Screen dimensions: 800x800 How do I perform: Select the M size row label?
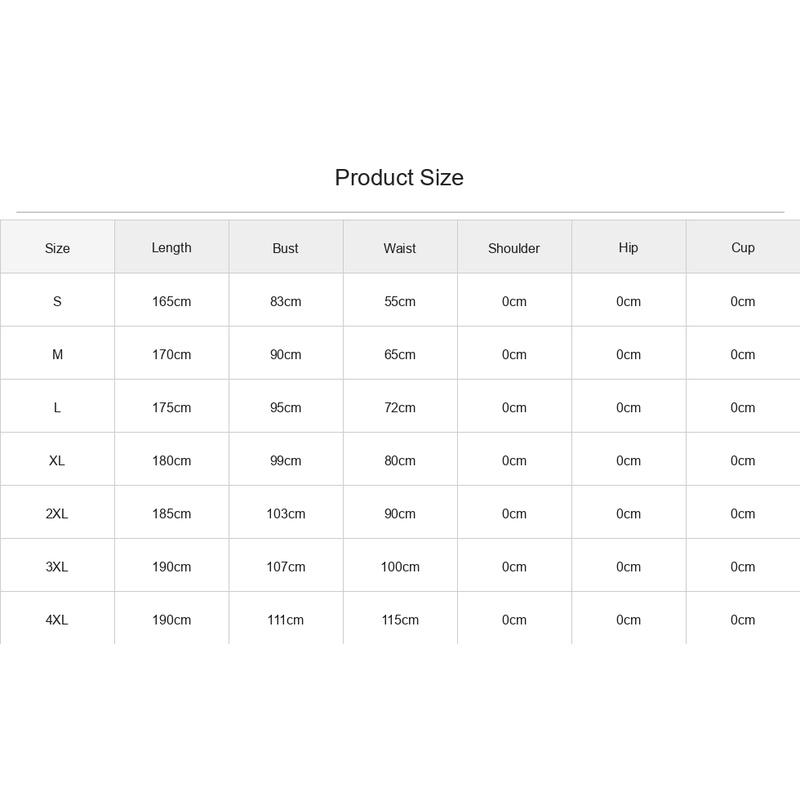point(57,354)
